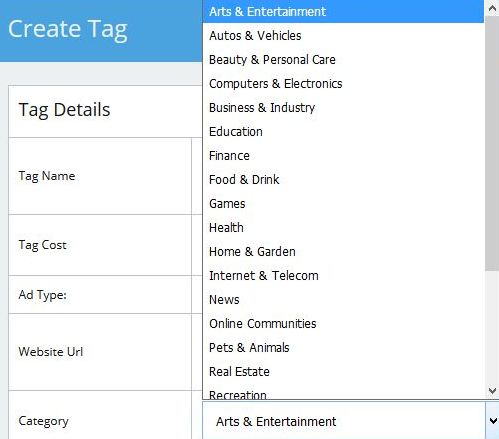Choose Business & Industry option
The width and height of the screenshot is (499, 439).
[343, 108]
